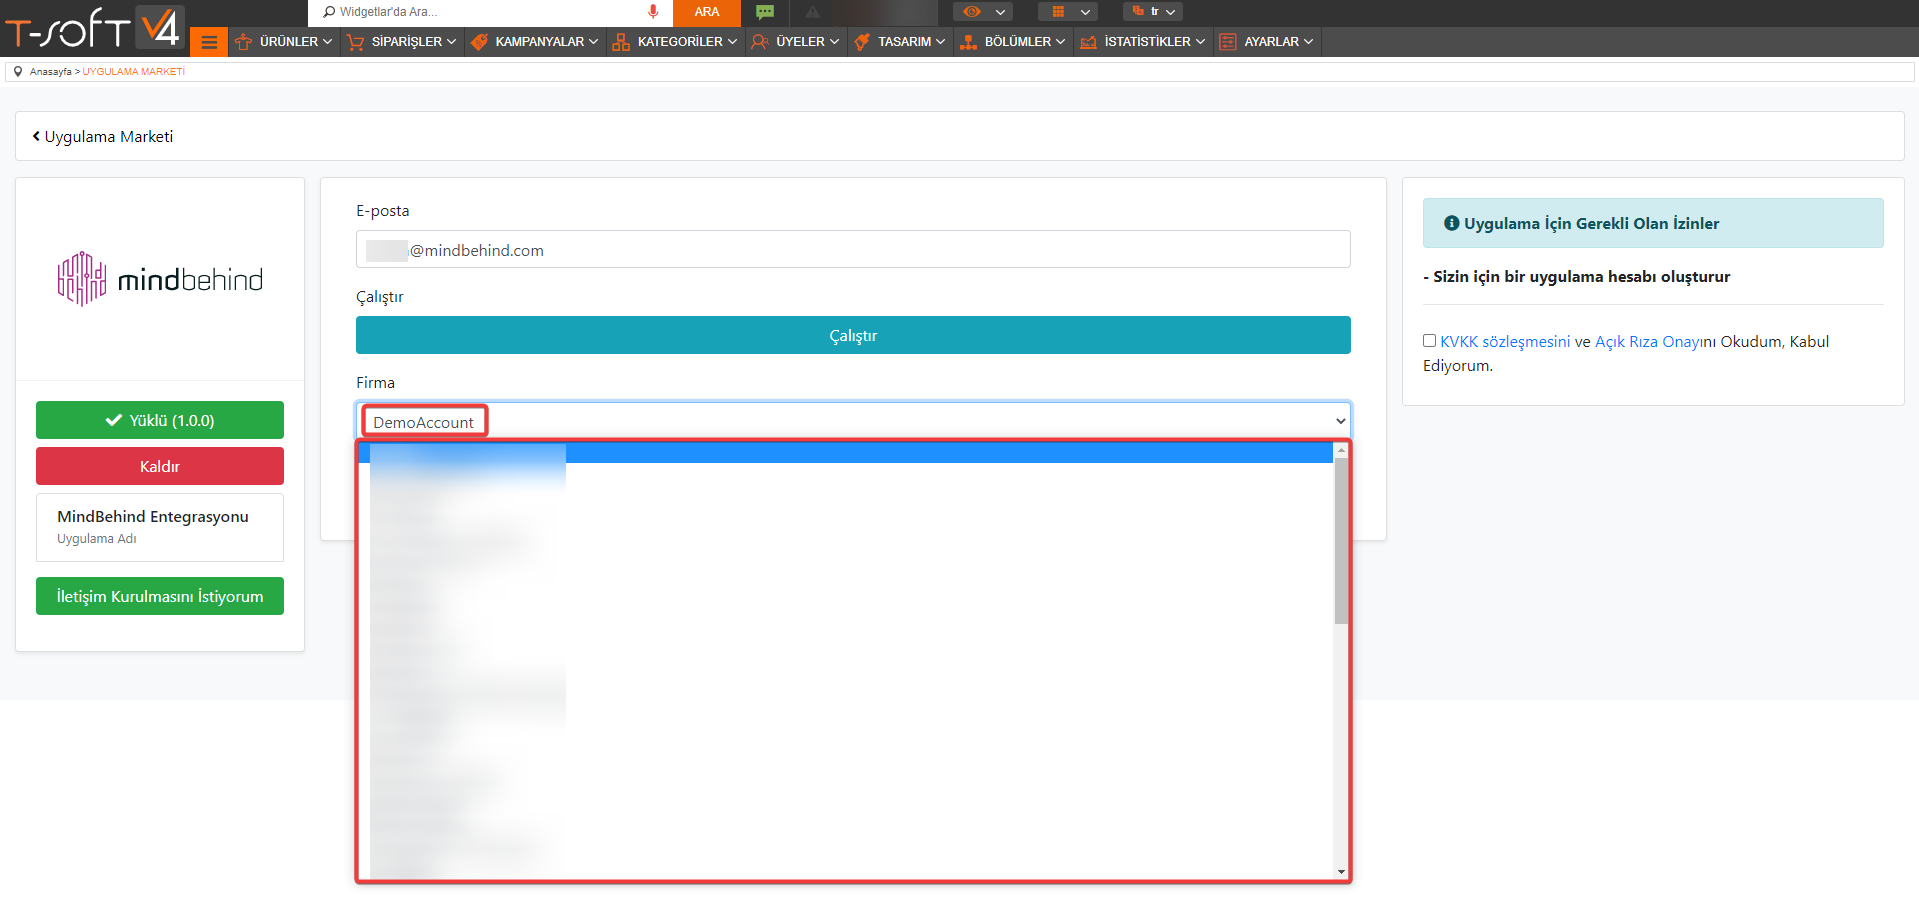Click the TASARIM brush icon
Screen dimensions: 1919x909
pos(862,42)
